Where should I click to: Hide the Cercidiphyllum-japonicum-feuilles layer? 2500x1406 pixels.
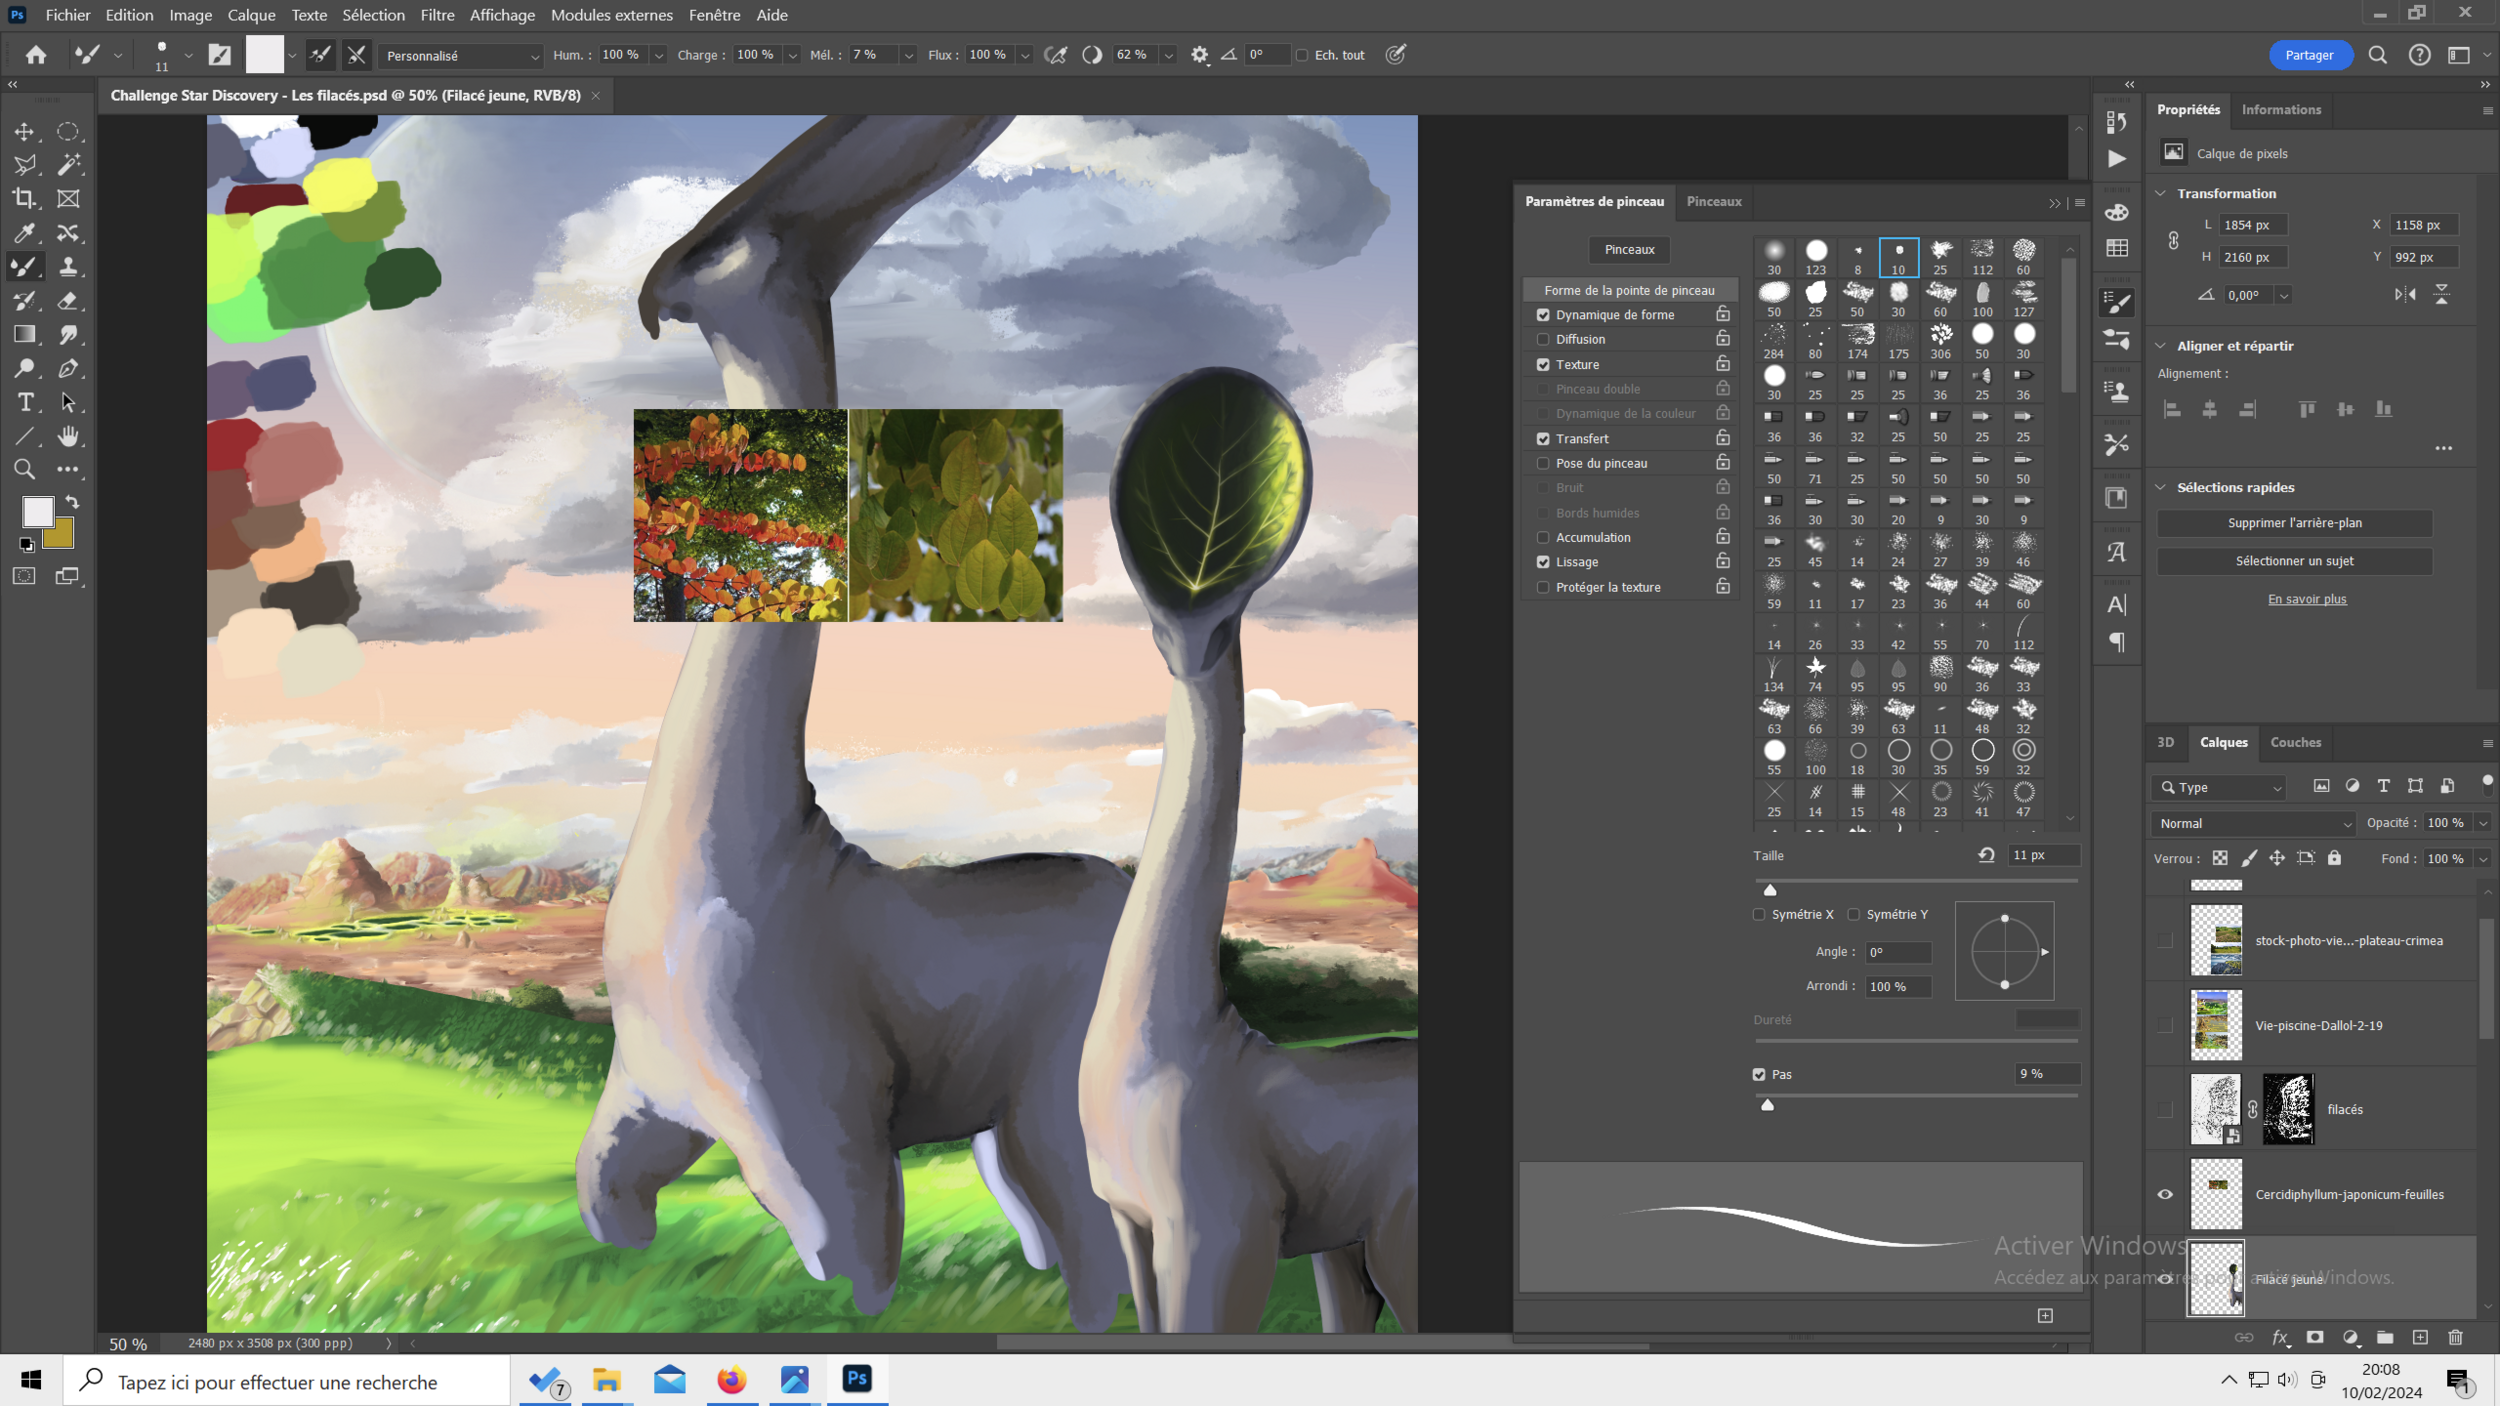(2165, 1194)
